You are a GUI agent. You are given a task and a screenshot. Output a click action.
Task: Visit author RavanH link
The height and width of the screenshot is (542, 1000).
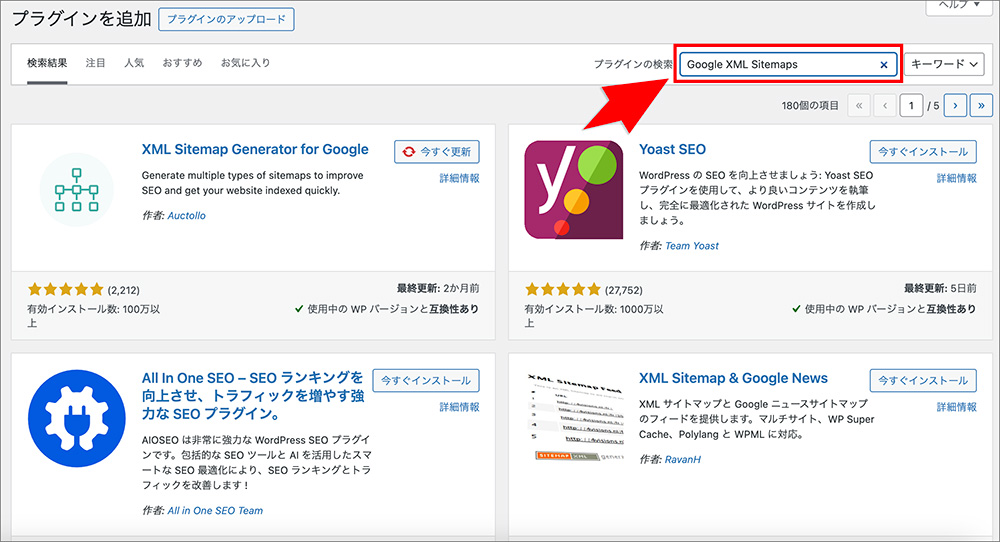click(682, 459)
